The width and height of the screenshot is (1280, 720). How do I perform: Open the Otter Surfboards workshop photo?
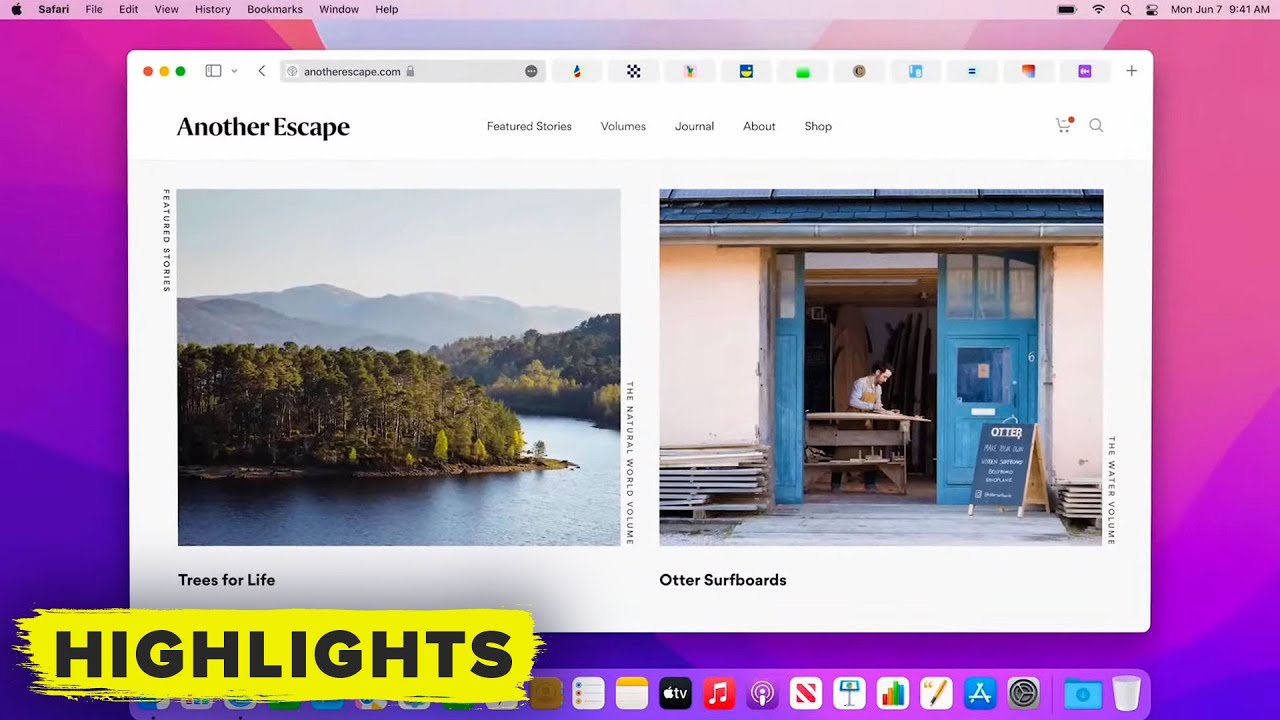881,367
